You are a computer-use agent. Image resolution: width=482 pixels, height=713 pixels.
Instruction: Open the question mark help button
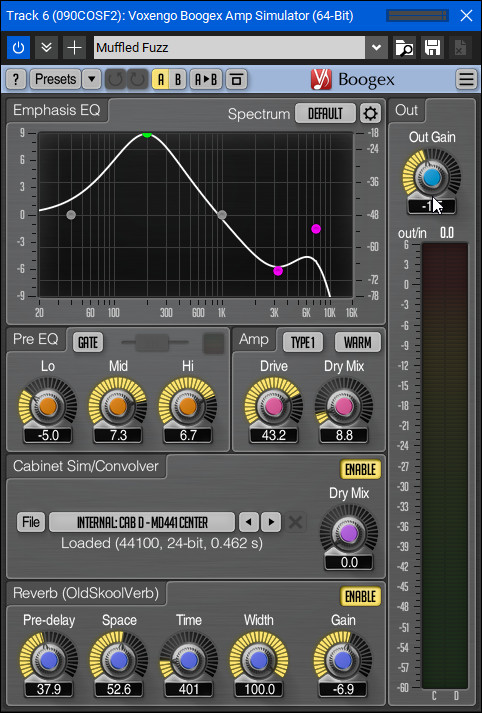[16, 79]
